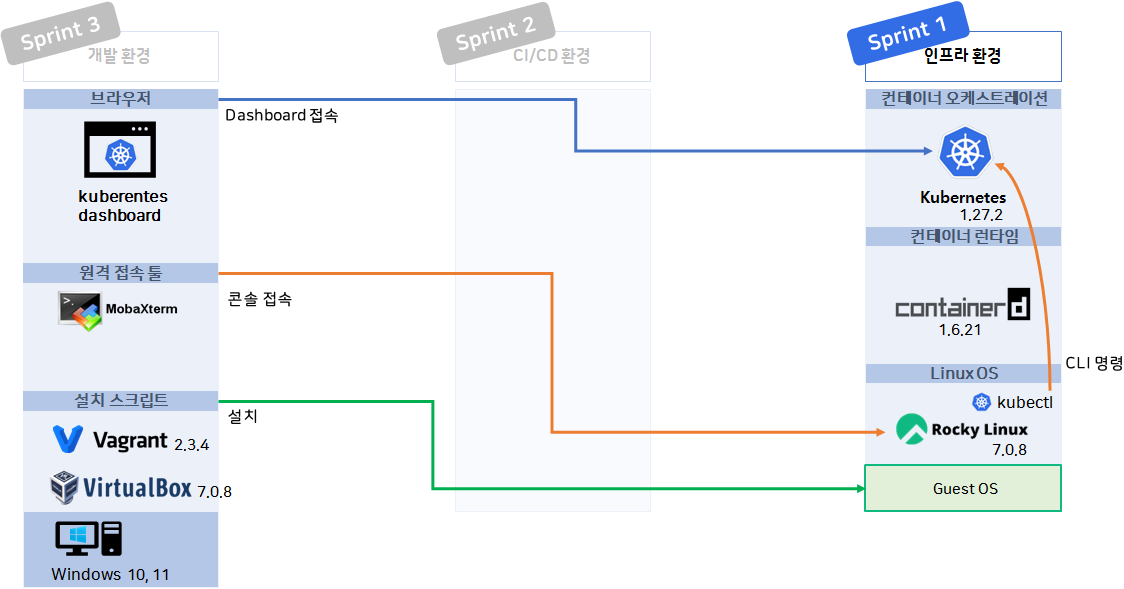Image resolution: width=1124 pixels, height=589 pixels.
Task: Click the MobaXterm terminal icon
Action: [80, 311]
